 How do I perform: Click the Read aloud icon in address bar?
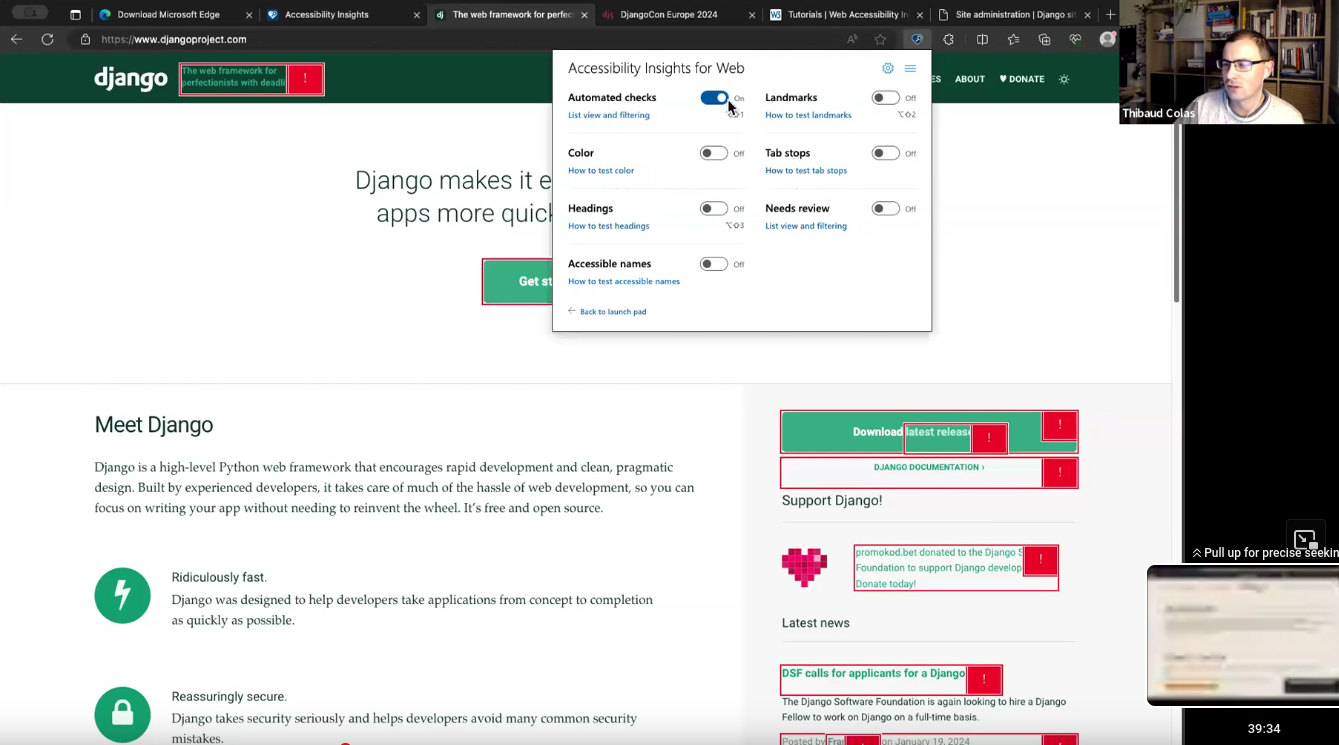click(852, 39)
